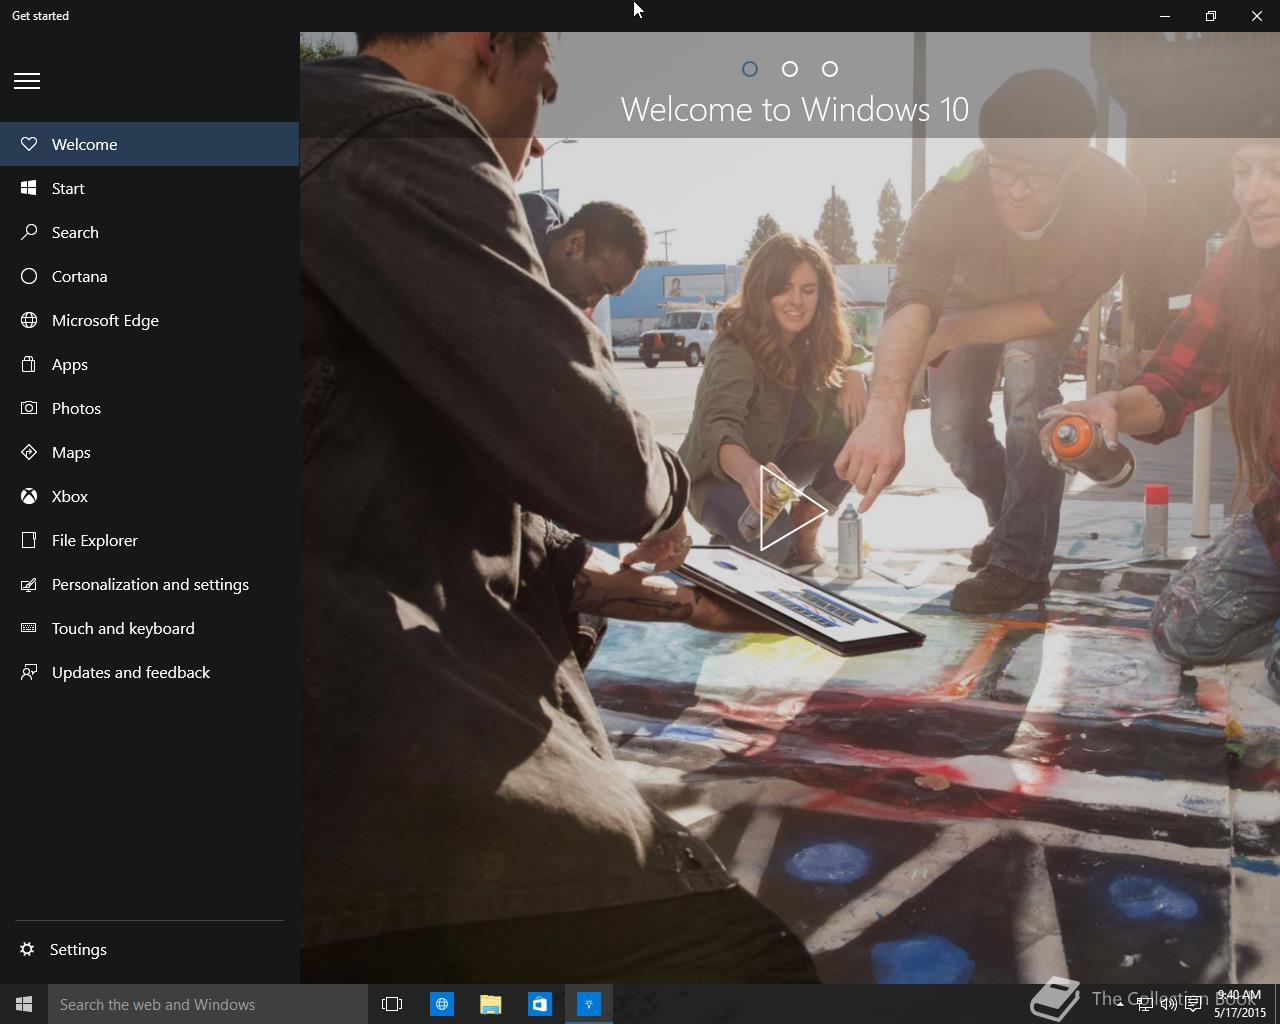
Task: Open File Explorer folder icon on taskbar
Action: coord(490,1004)
